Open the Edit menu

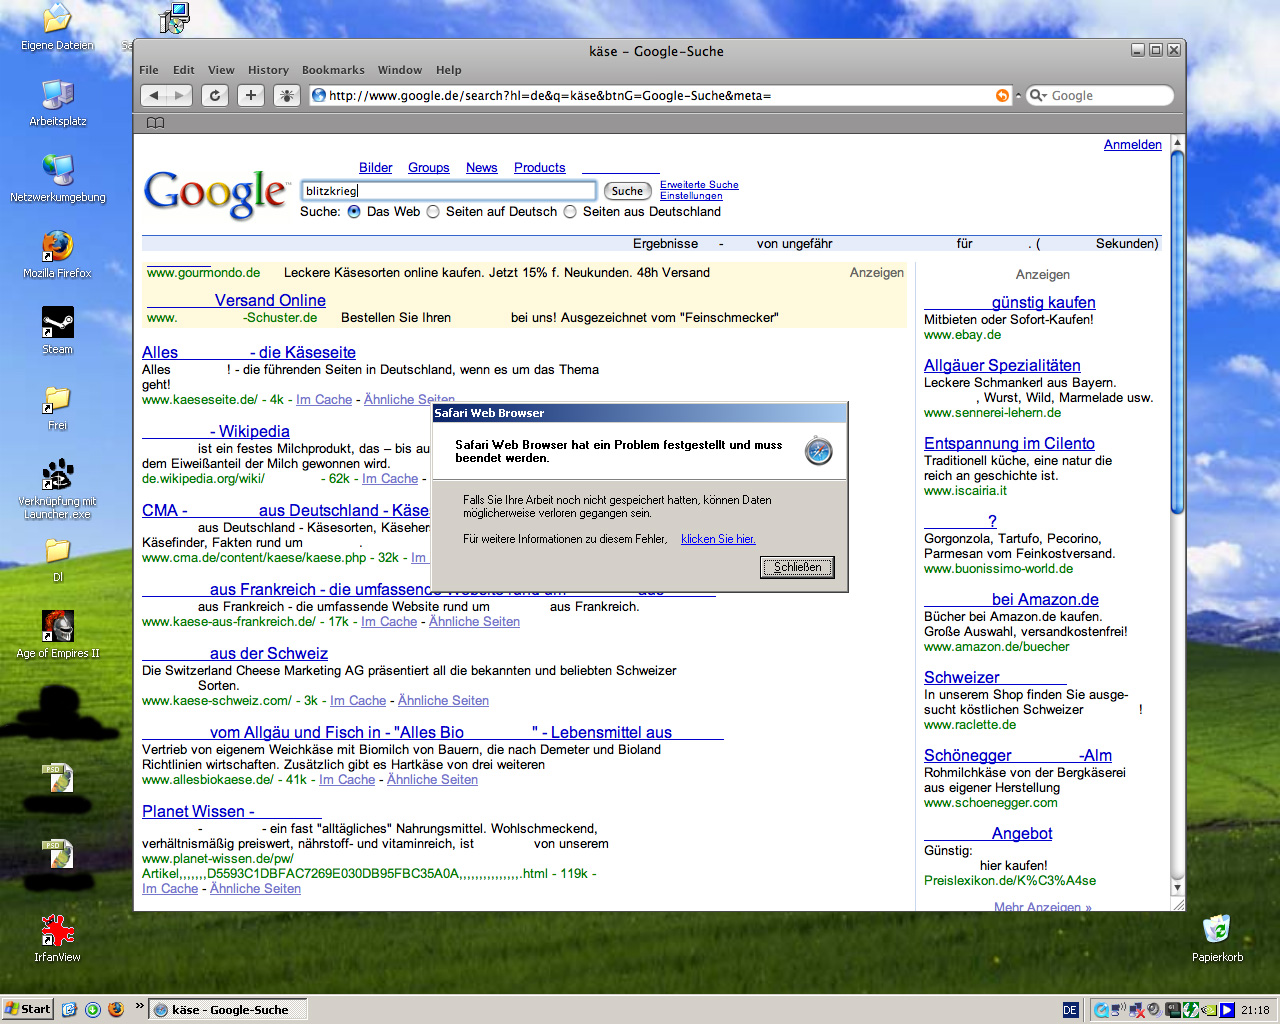[184, 70]
